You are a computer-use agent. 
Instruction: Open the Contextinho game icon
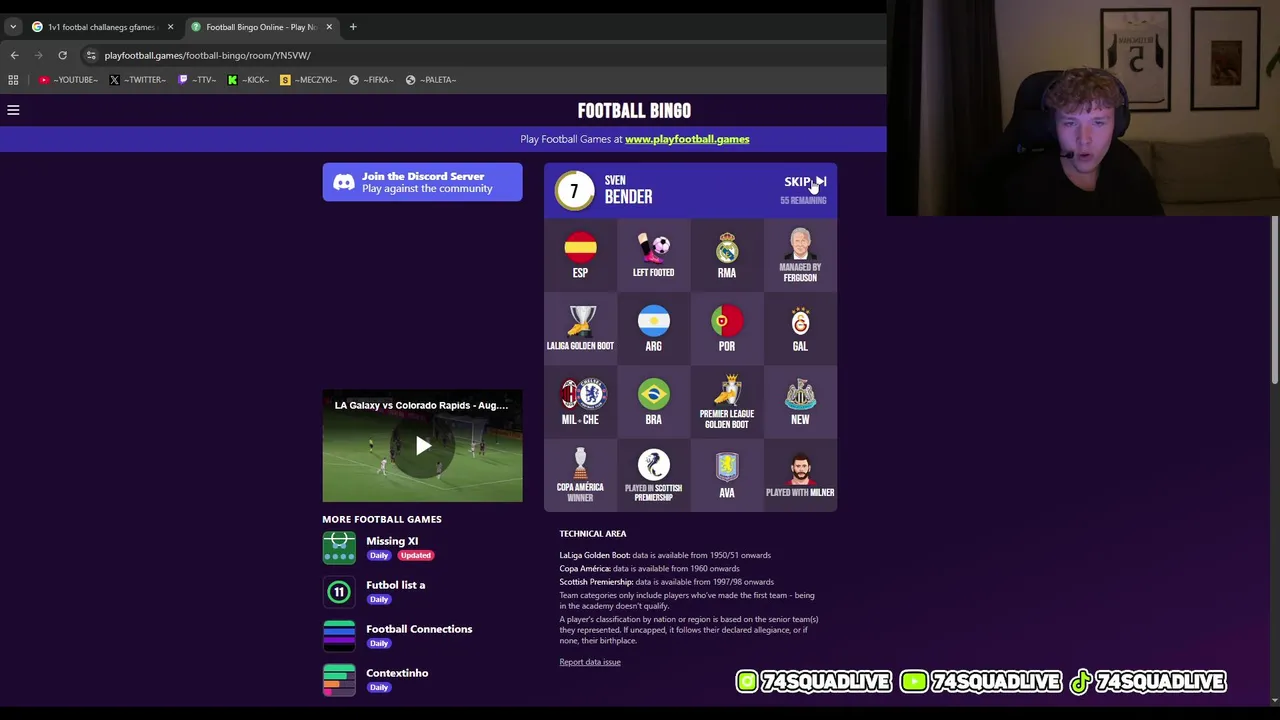[339, 680]
